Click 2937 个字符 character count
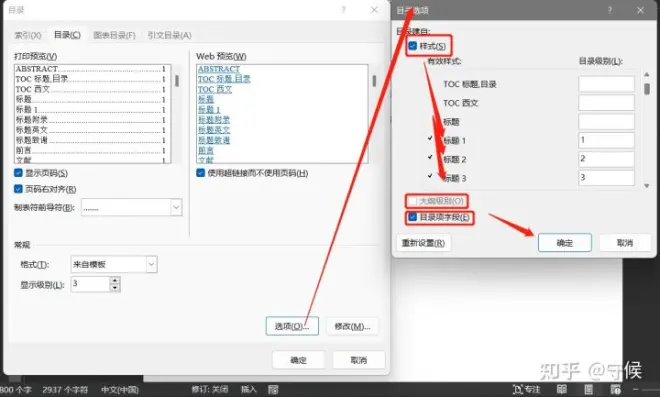 [x=65, y=390]
